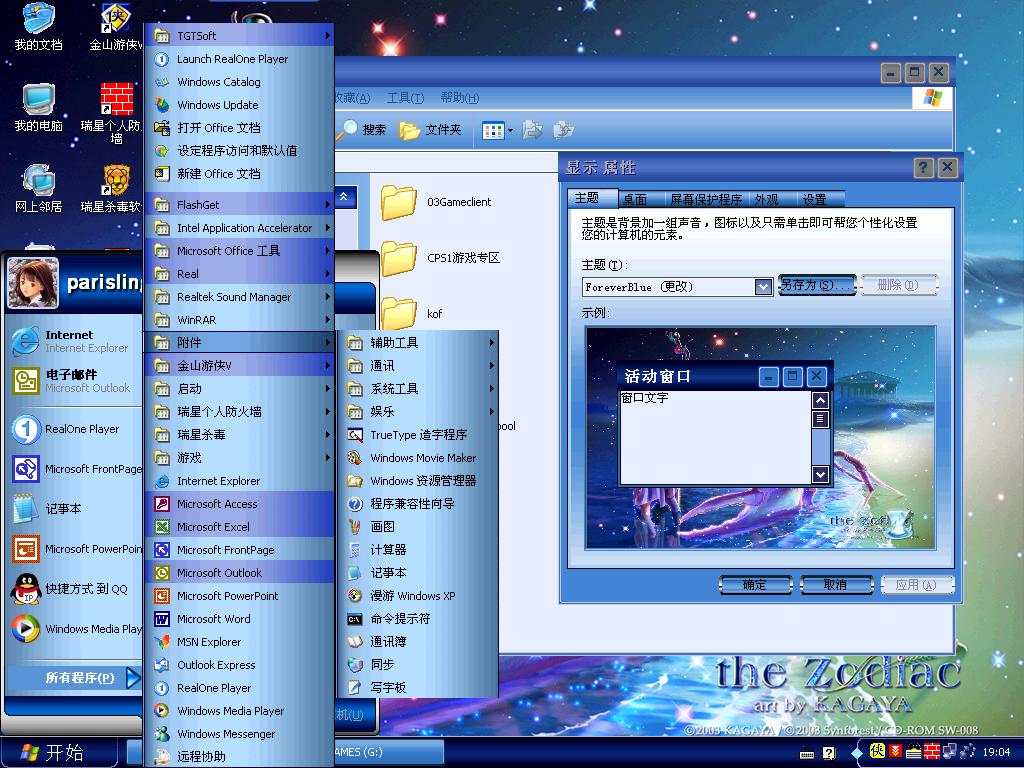1024x768 pixels.
Task: Open My Documents desktop icon
Action: pos(38,27)
